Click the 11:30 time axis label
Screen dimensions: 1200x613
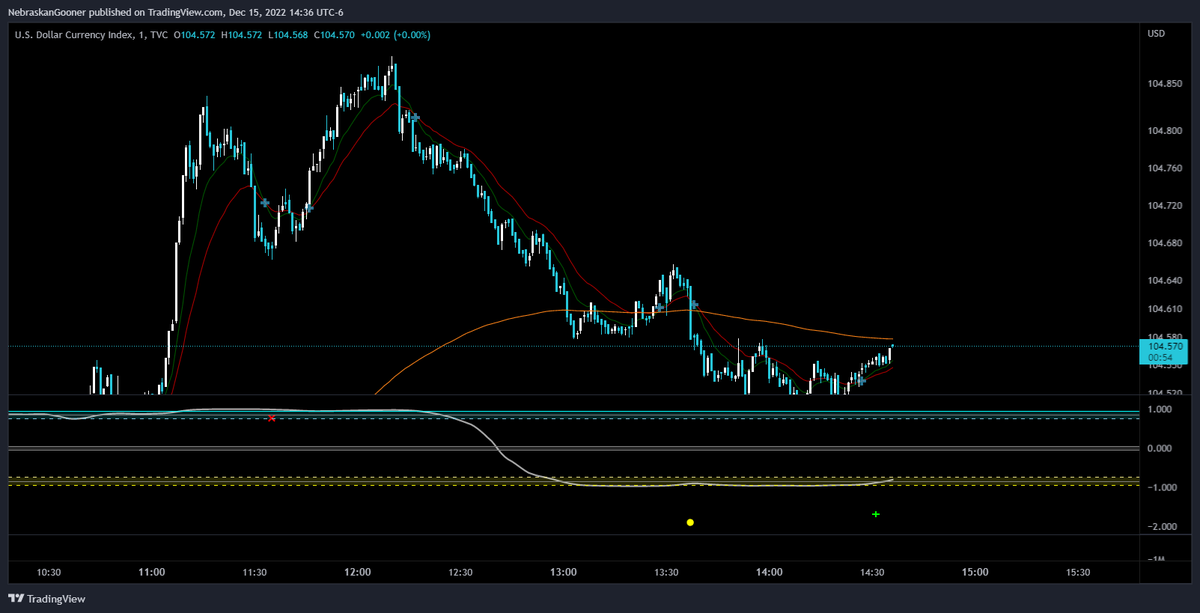[x=255, y=573]
